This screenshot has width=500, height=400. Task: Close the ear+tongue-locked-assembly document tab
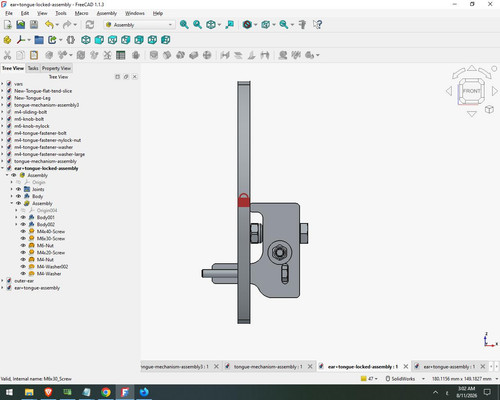(x=406, y=367)
